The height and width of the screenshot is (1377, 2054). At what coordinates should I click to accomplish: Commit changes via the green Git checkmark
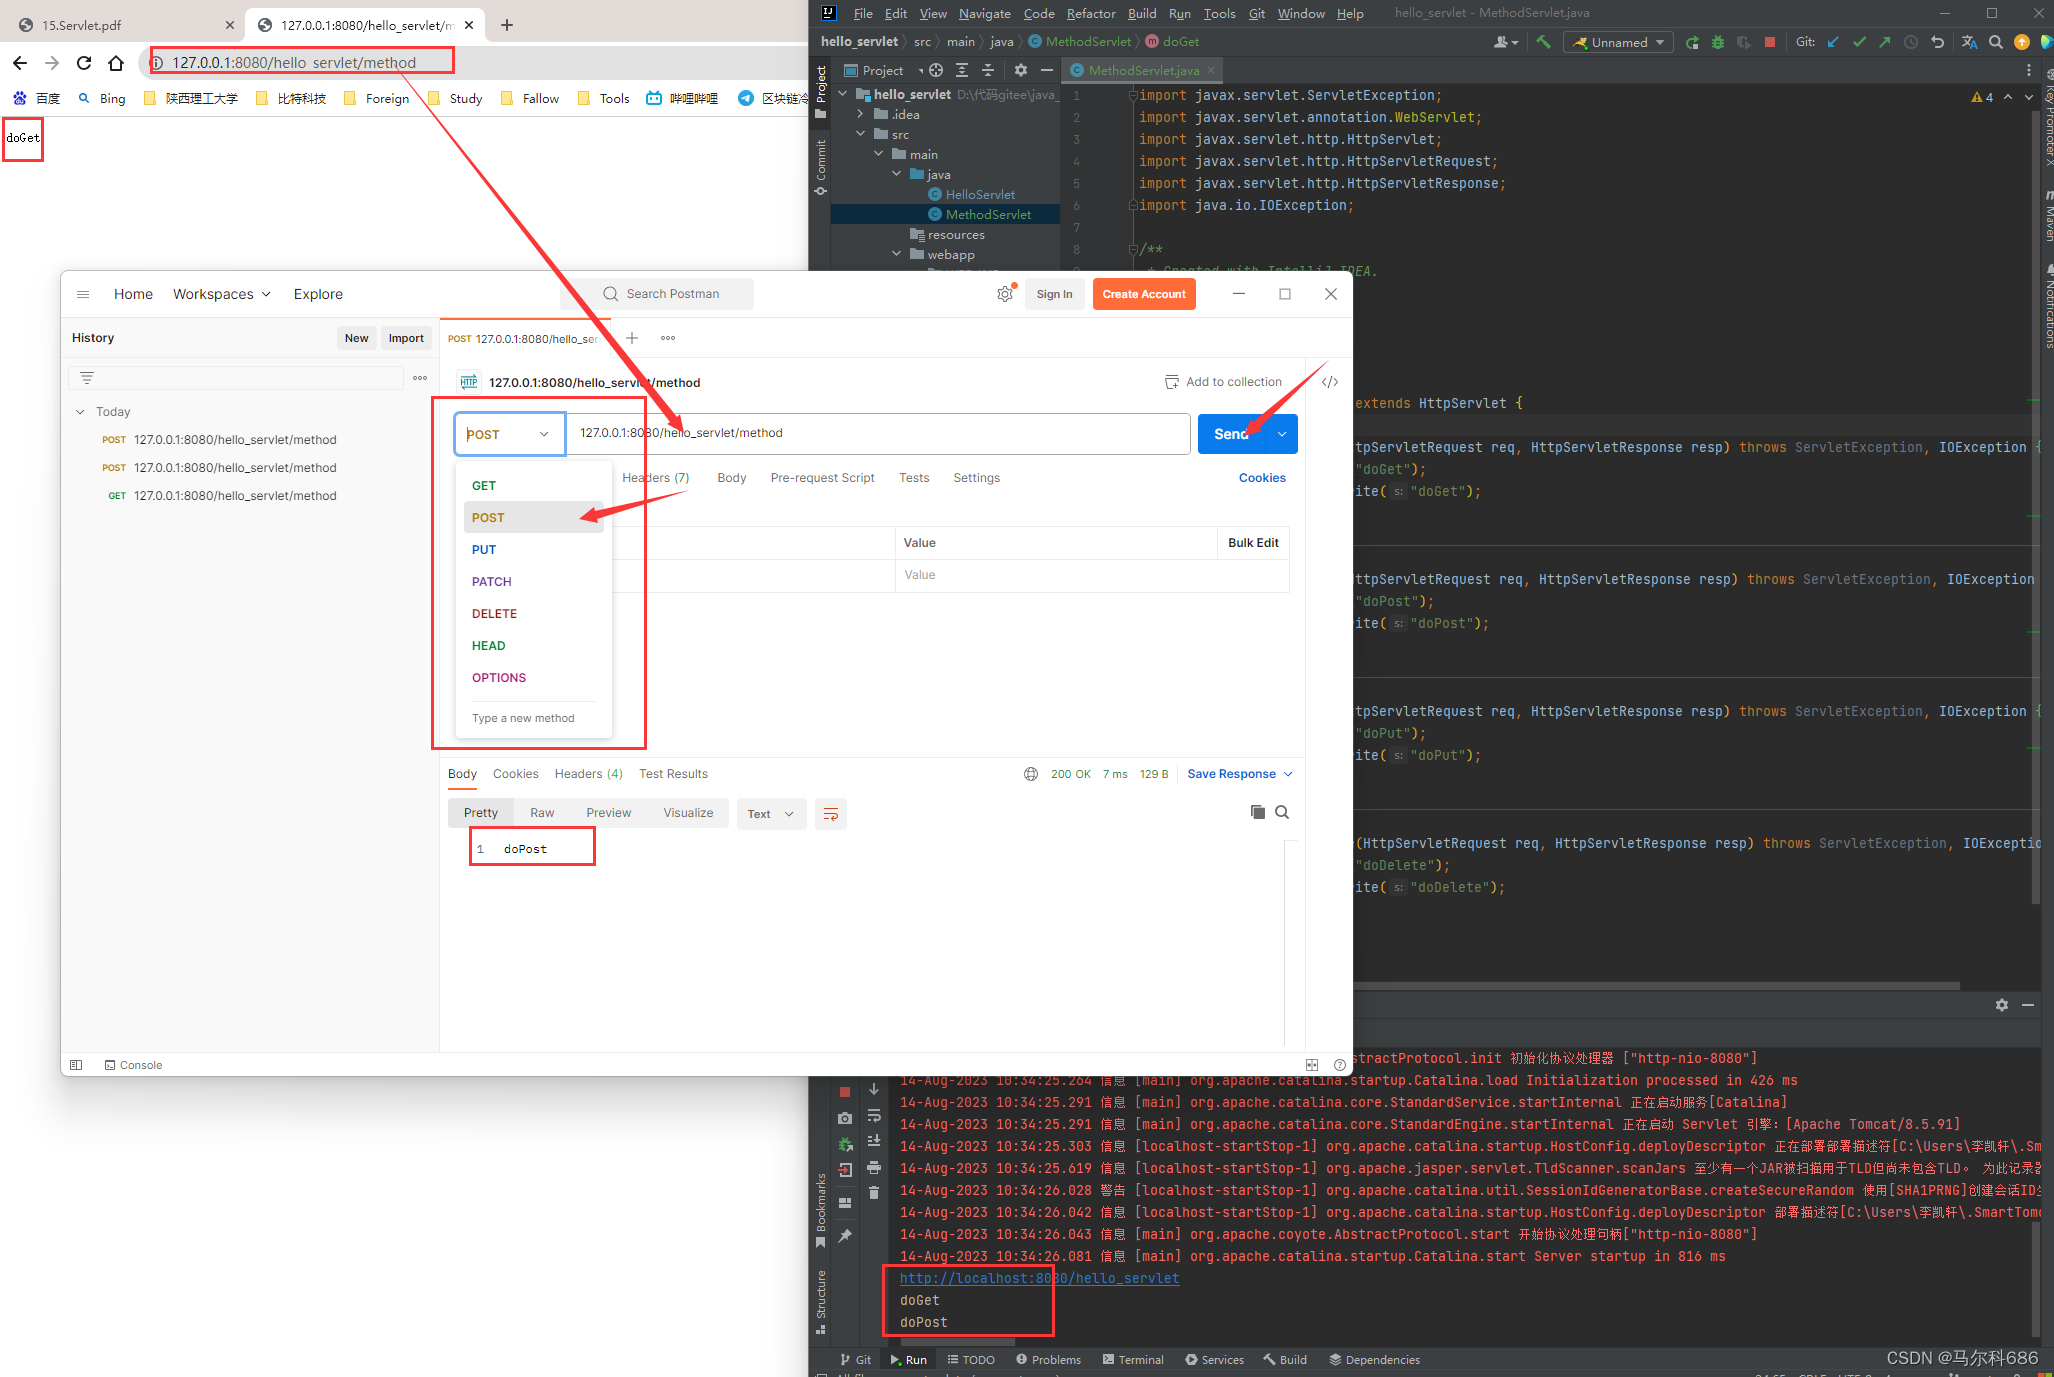[x=1859, y=42]
